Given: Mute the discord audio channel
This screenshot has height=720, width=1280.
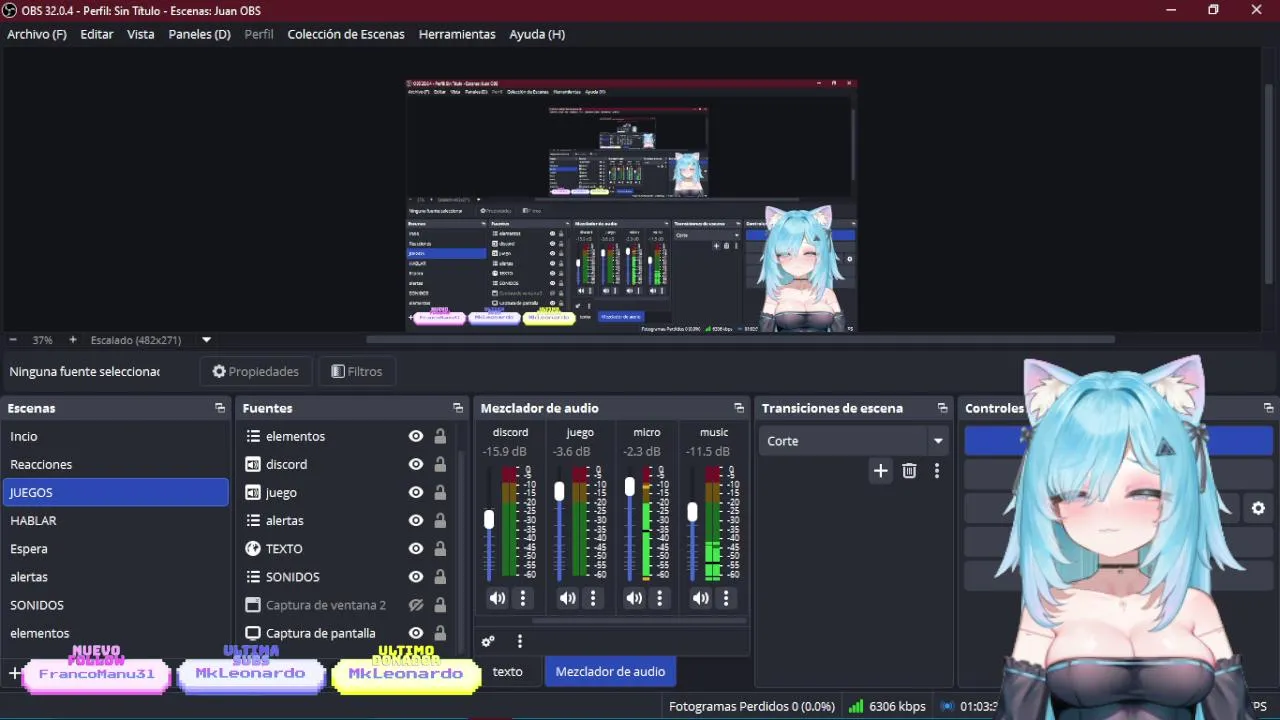Looking at the screenshot, I should 497,598.
